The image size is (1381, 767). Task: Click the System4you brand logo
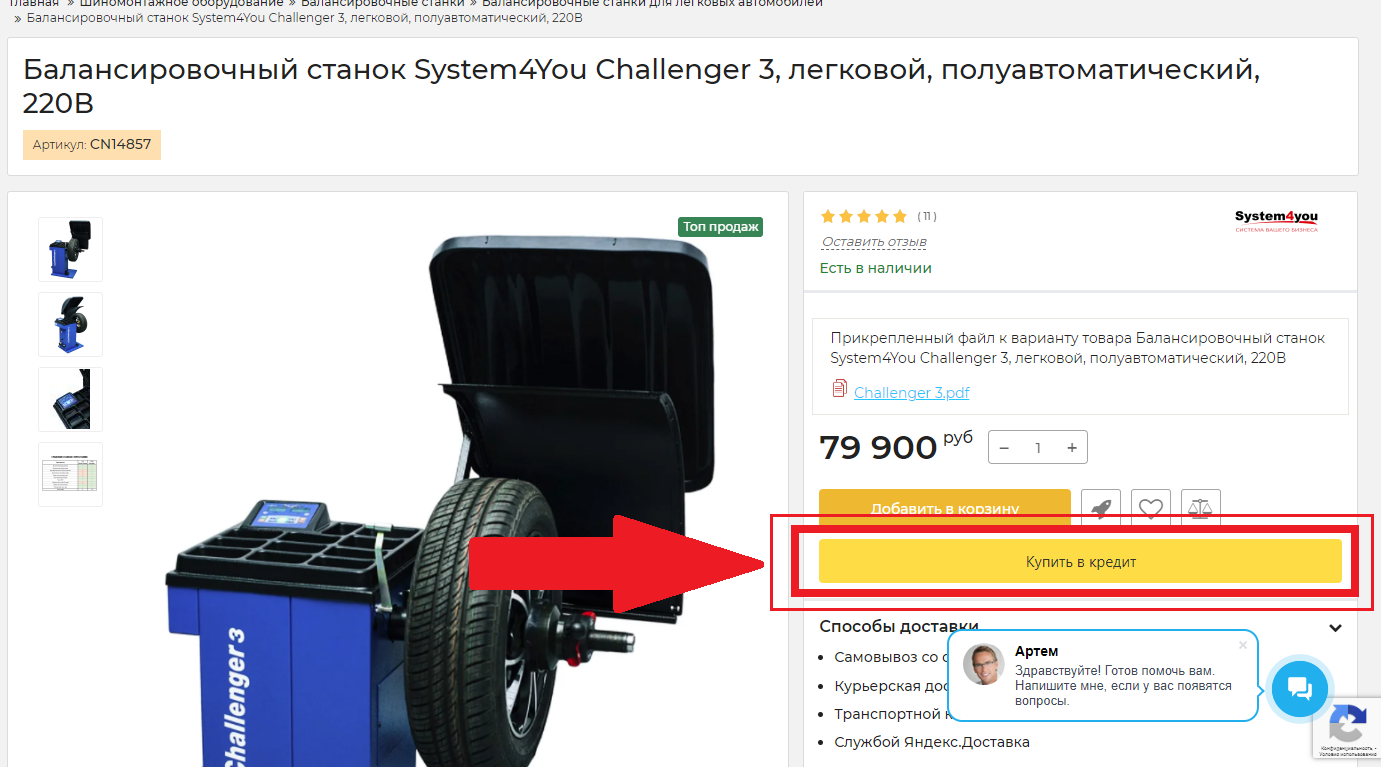click(x=1276, y=221)
